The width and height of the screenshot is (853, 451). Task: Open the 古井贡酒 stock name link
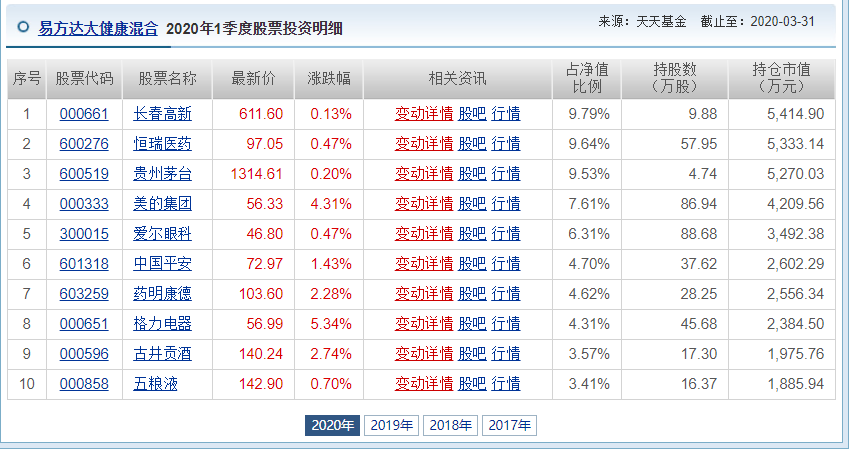pos(162,354)
